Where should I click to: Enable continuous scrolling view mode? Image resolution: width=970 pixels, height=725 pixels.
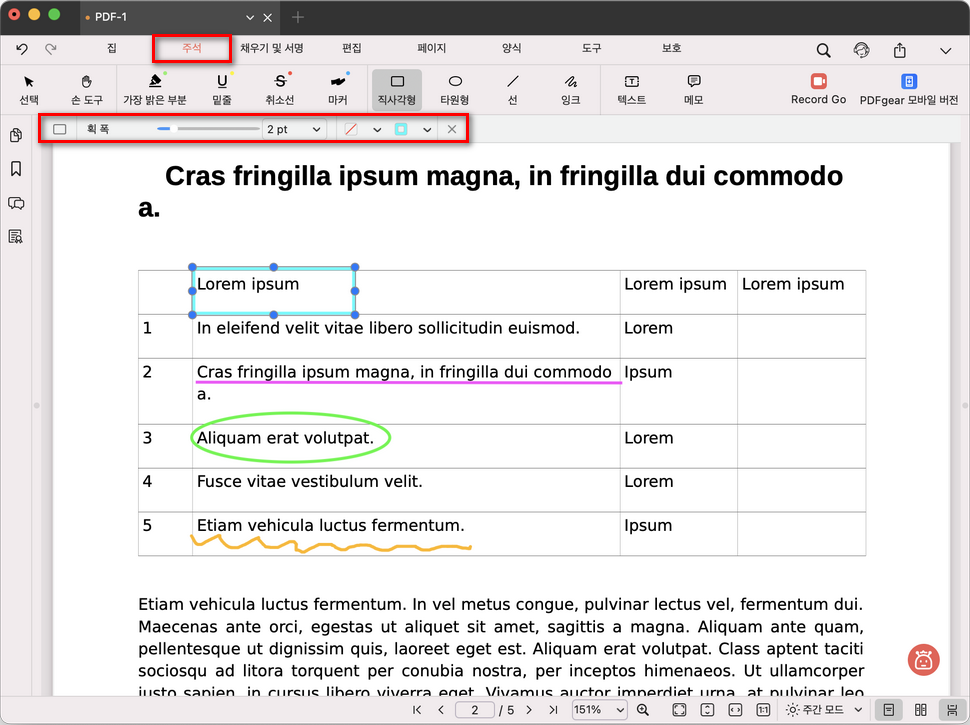pos(947,709)
